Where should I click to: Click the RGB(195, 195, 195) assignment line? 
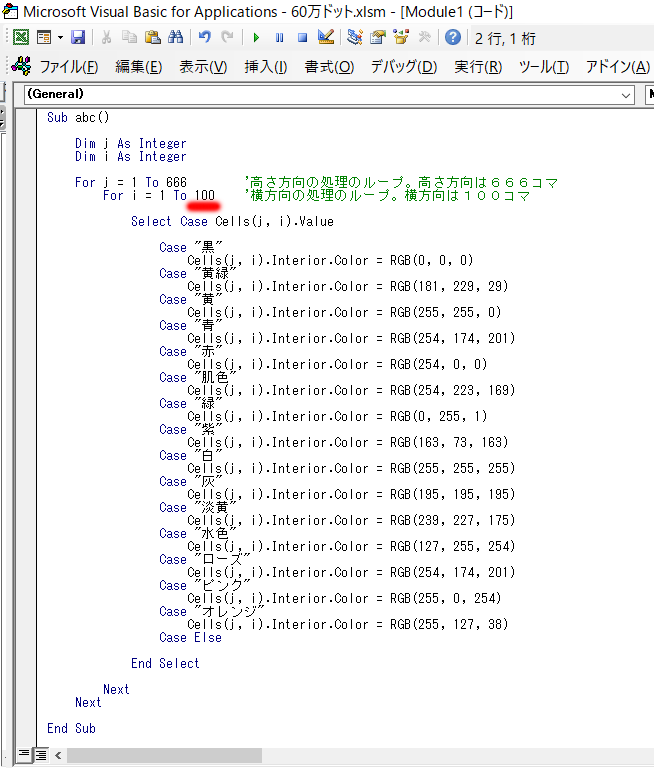(x=351, y=494)
